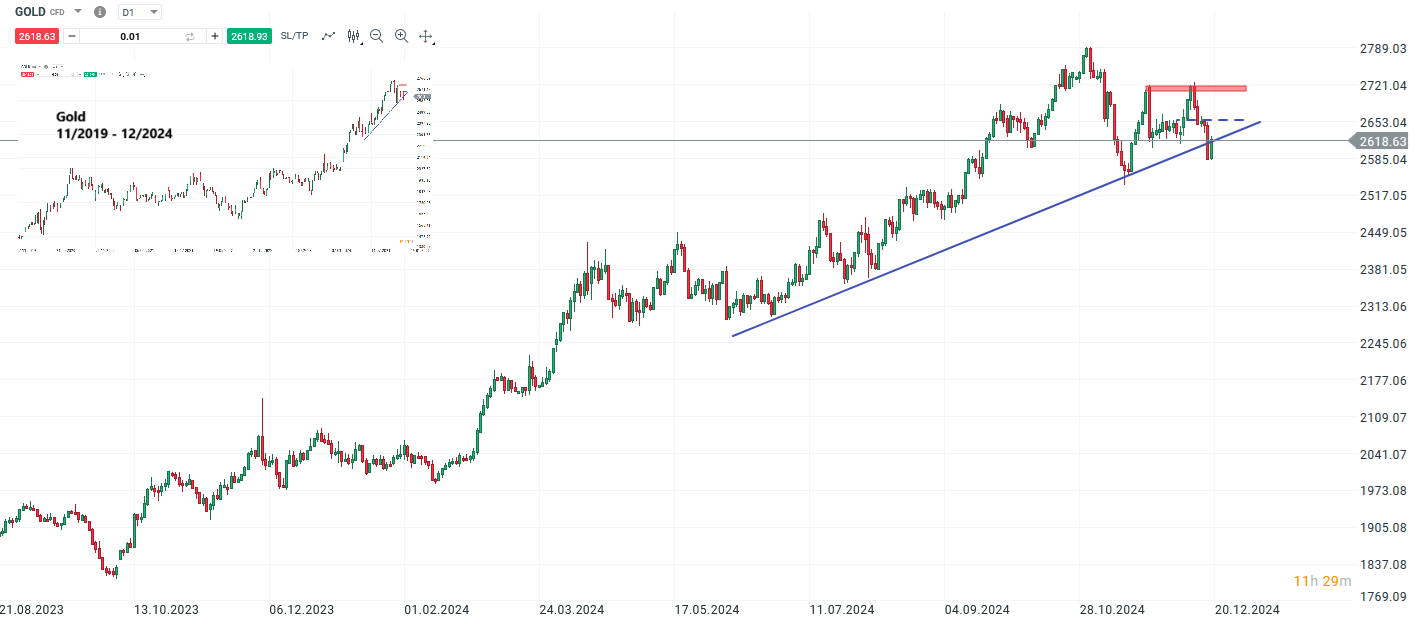Image resolution: width=1416 pixels, height=632 pixels.
Task: Open the indicators settings icon
Action: [x=353, y=36]
